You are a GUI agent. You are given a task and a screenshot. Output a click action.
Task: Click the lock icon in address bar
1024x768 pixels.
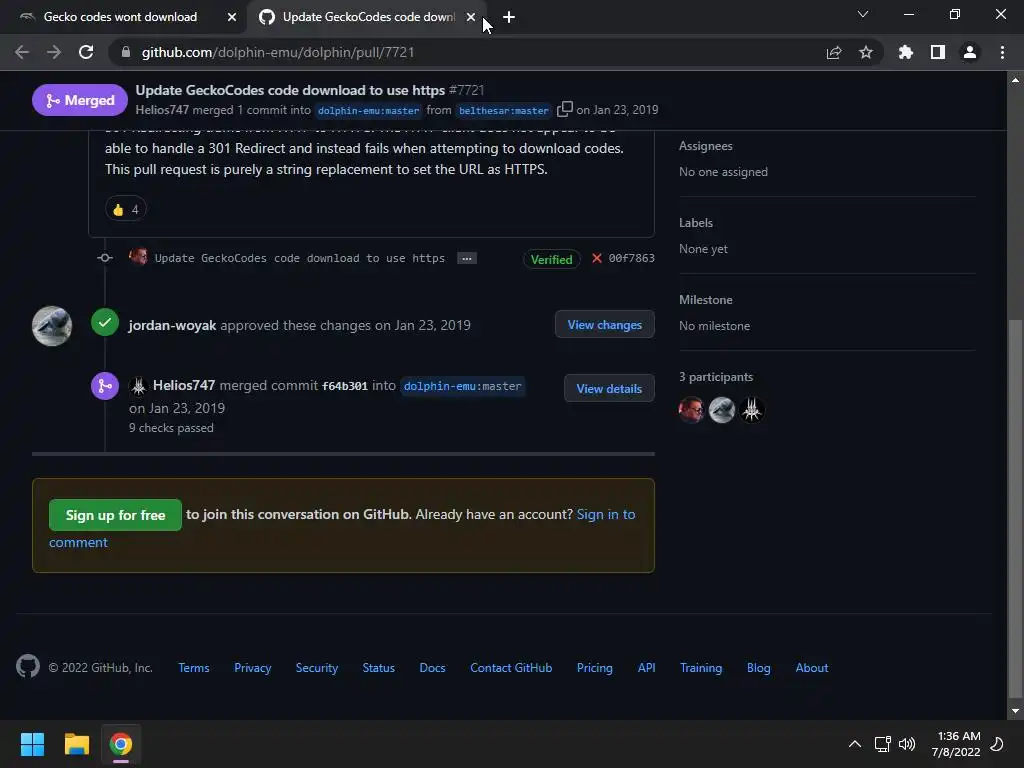point(126,52)
